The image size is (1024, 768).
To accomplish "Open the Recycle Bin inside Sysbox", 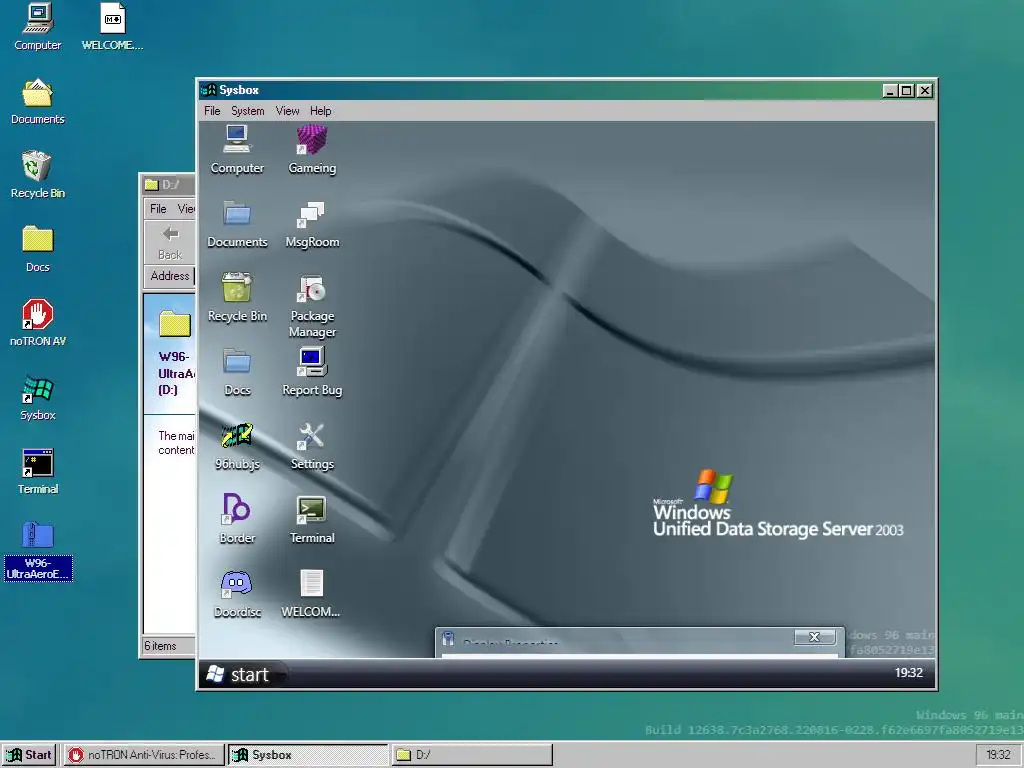I will pos(237,298).
